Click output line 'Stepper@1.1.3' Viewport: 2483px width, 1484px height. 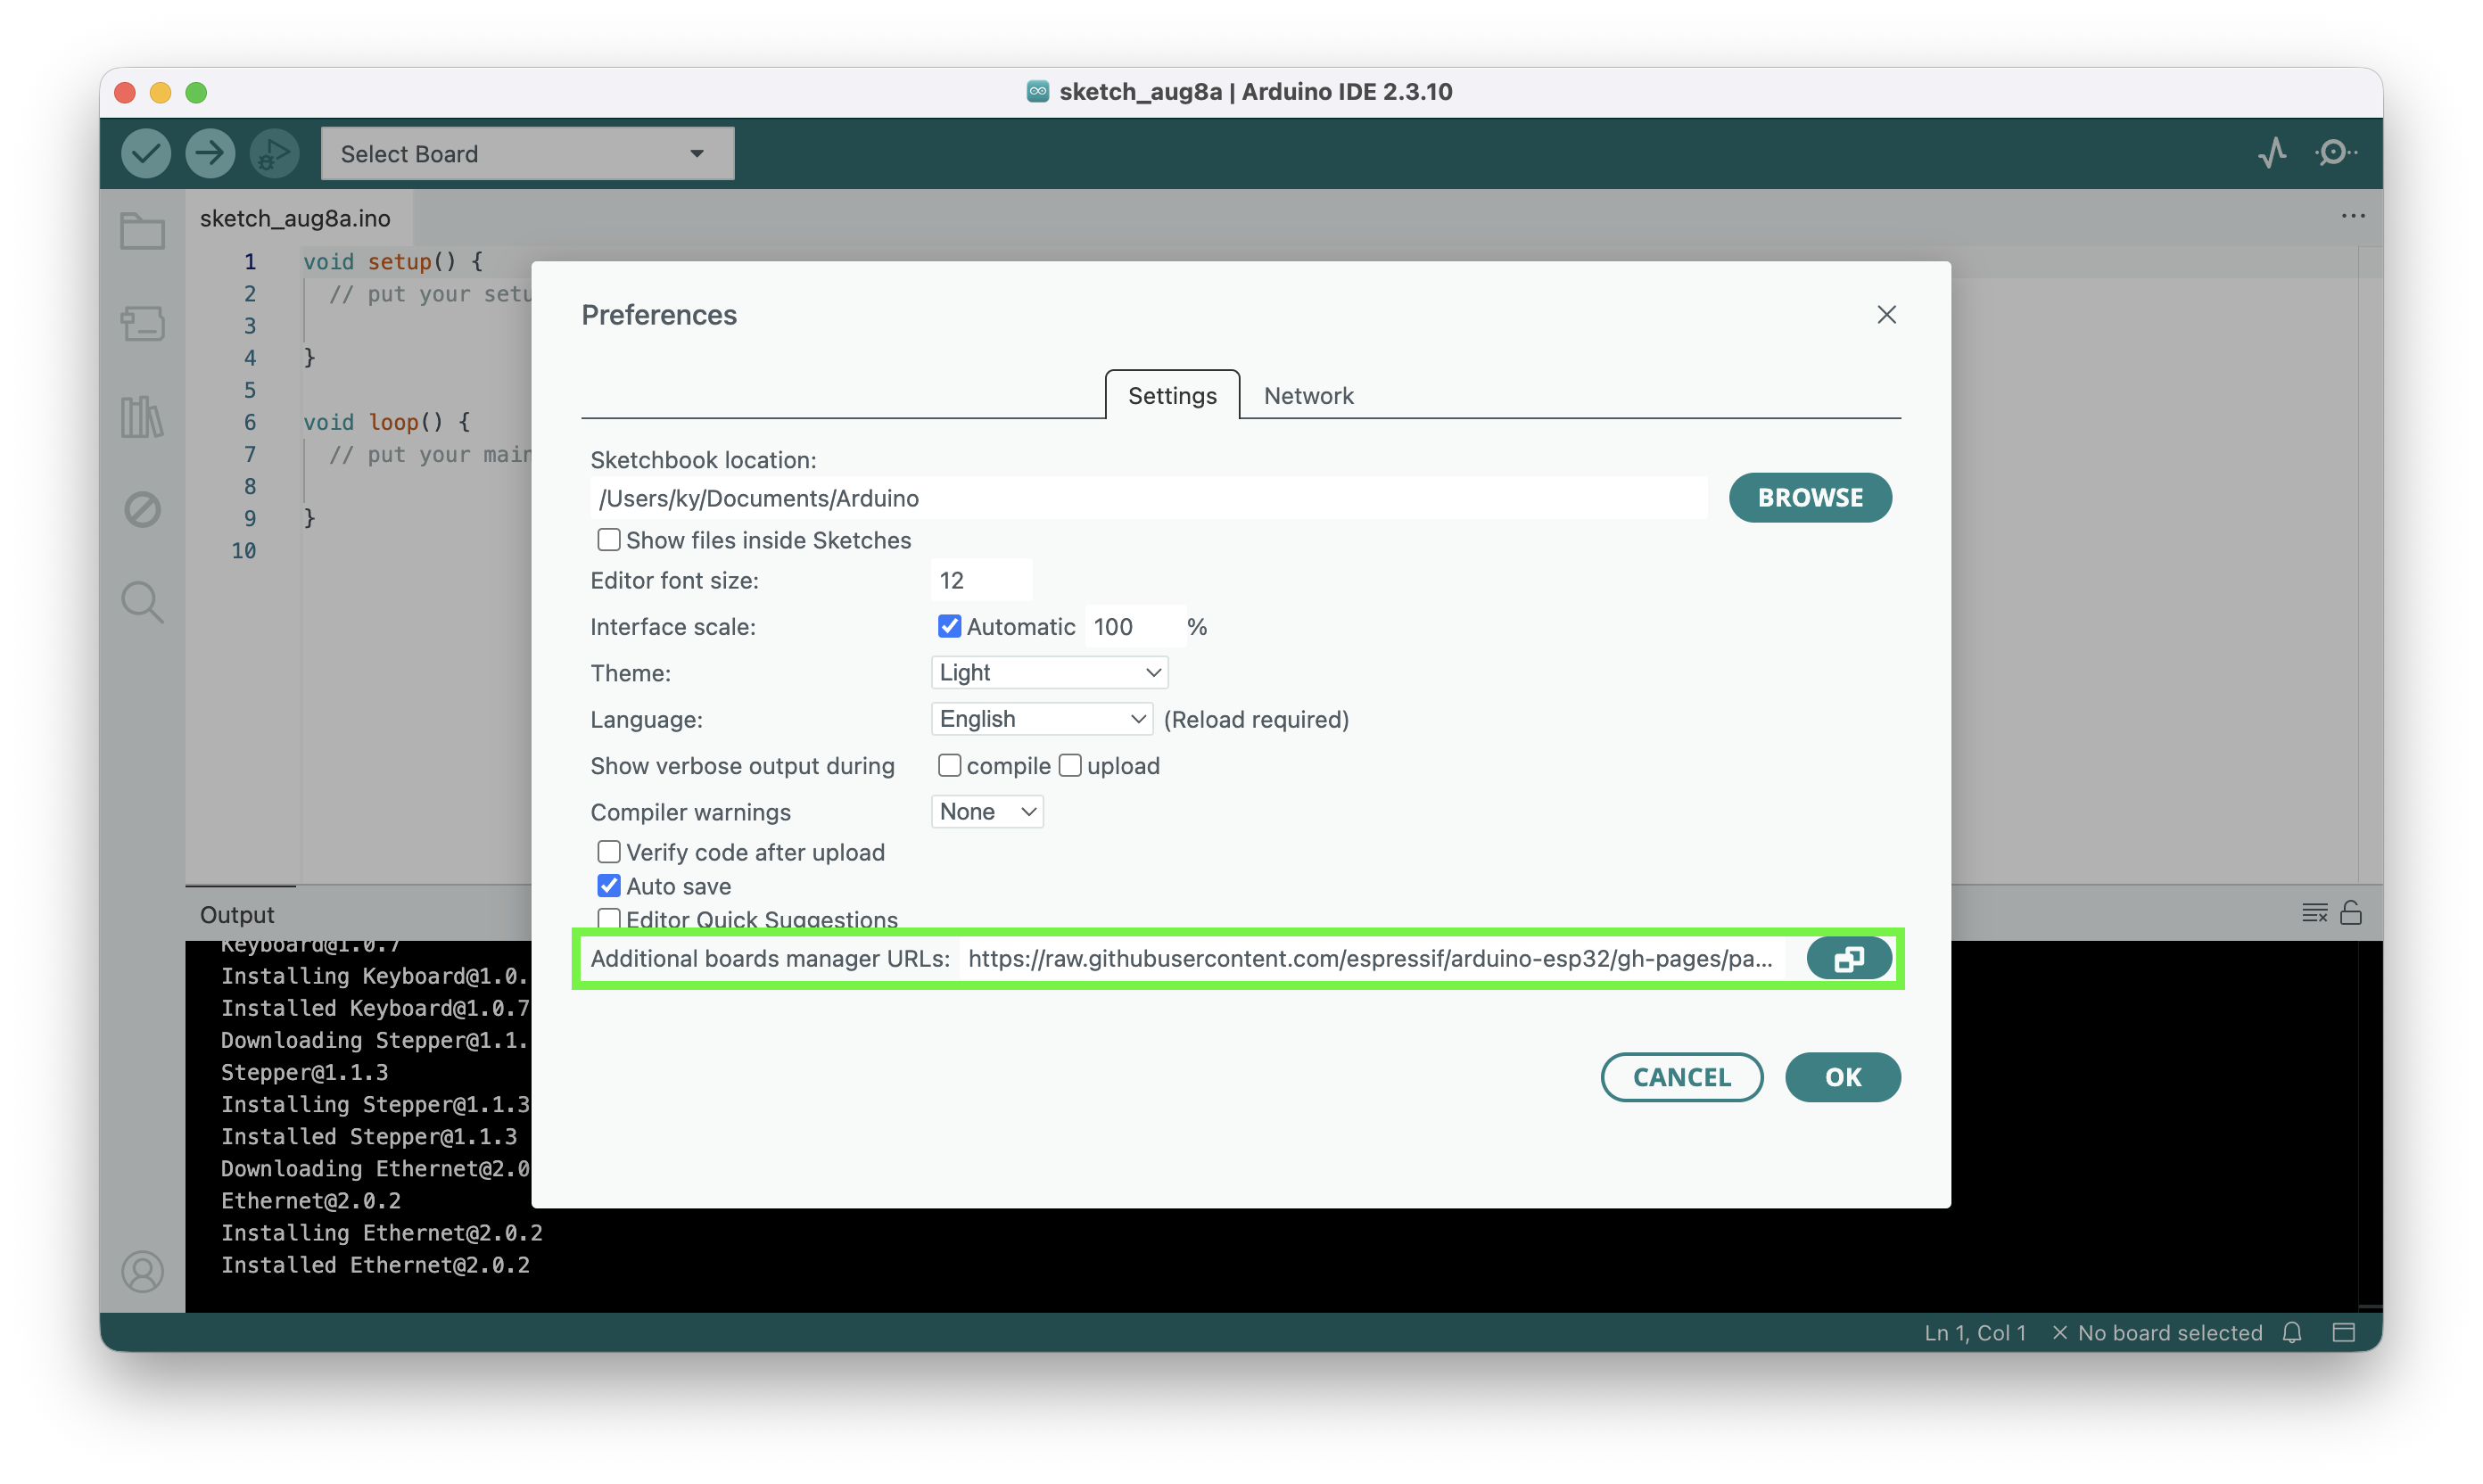click(304, 1072)
